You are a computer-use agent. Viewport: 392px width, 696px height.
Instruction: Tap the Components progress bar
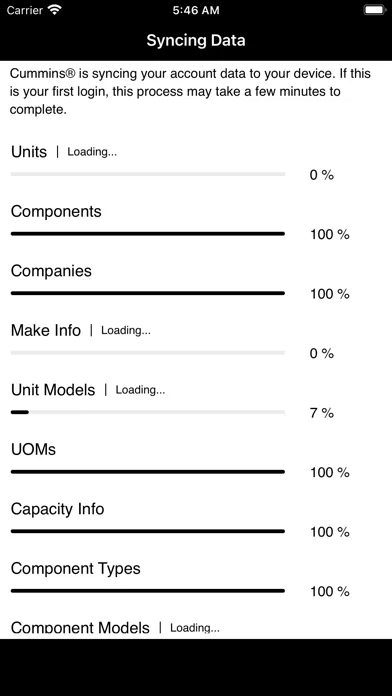click(148, 233)
